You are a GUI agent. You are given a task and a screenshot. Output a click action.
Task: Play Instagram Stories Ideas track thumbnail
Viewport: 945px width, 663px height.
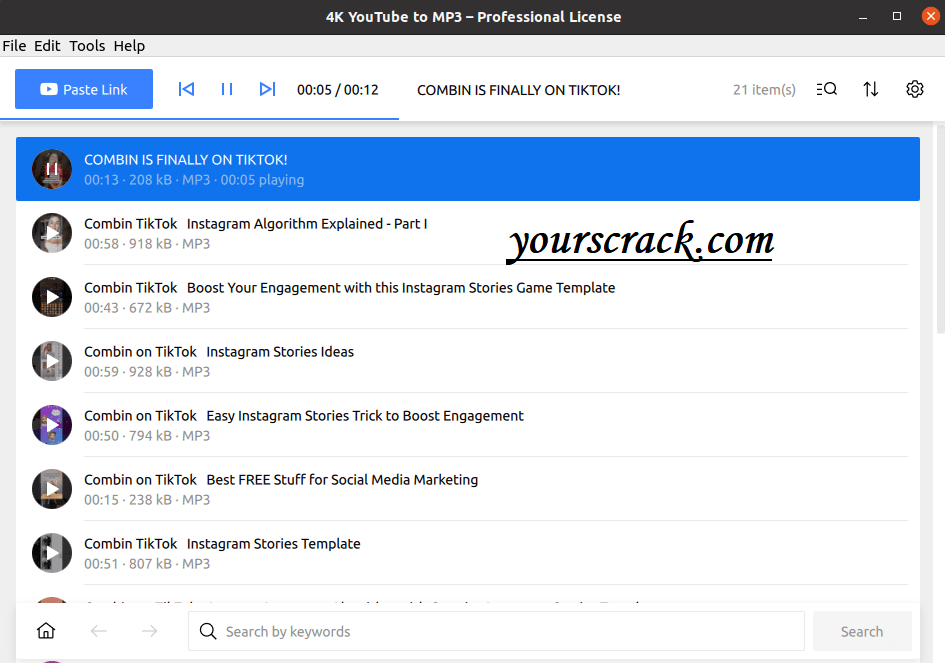(52, 361)
